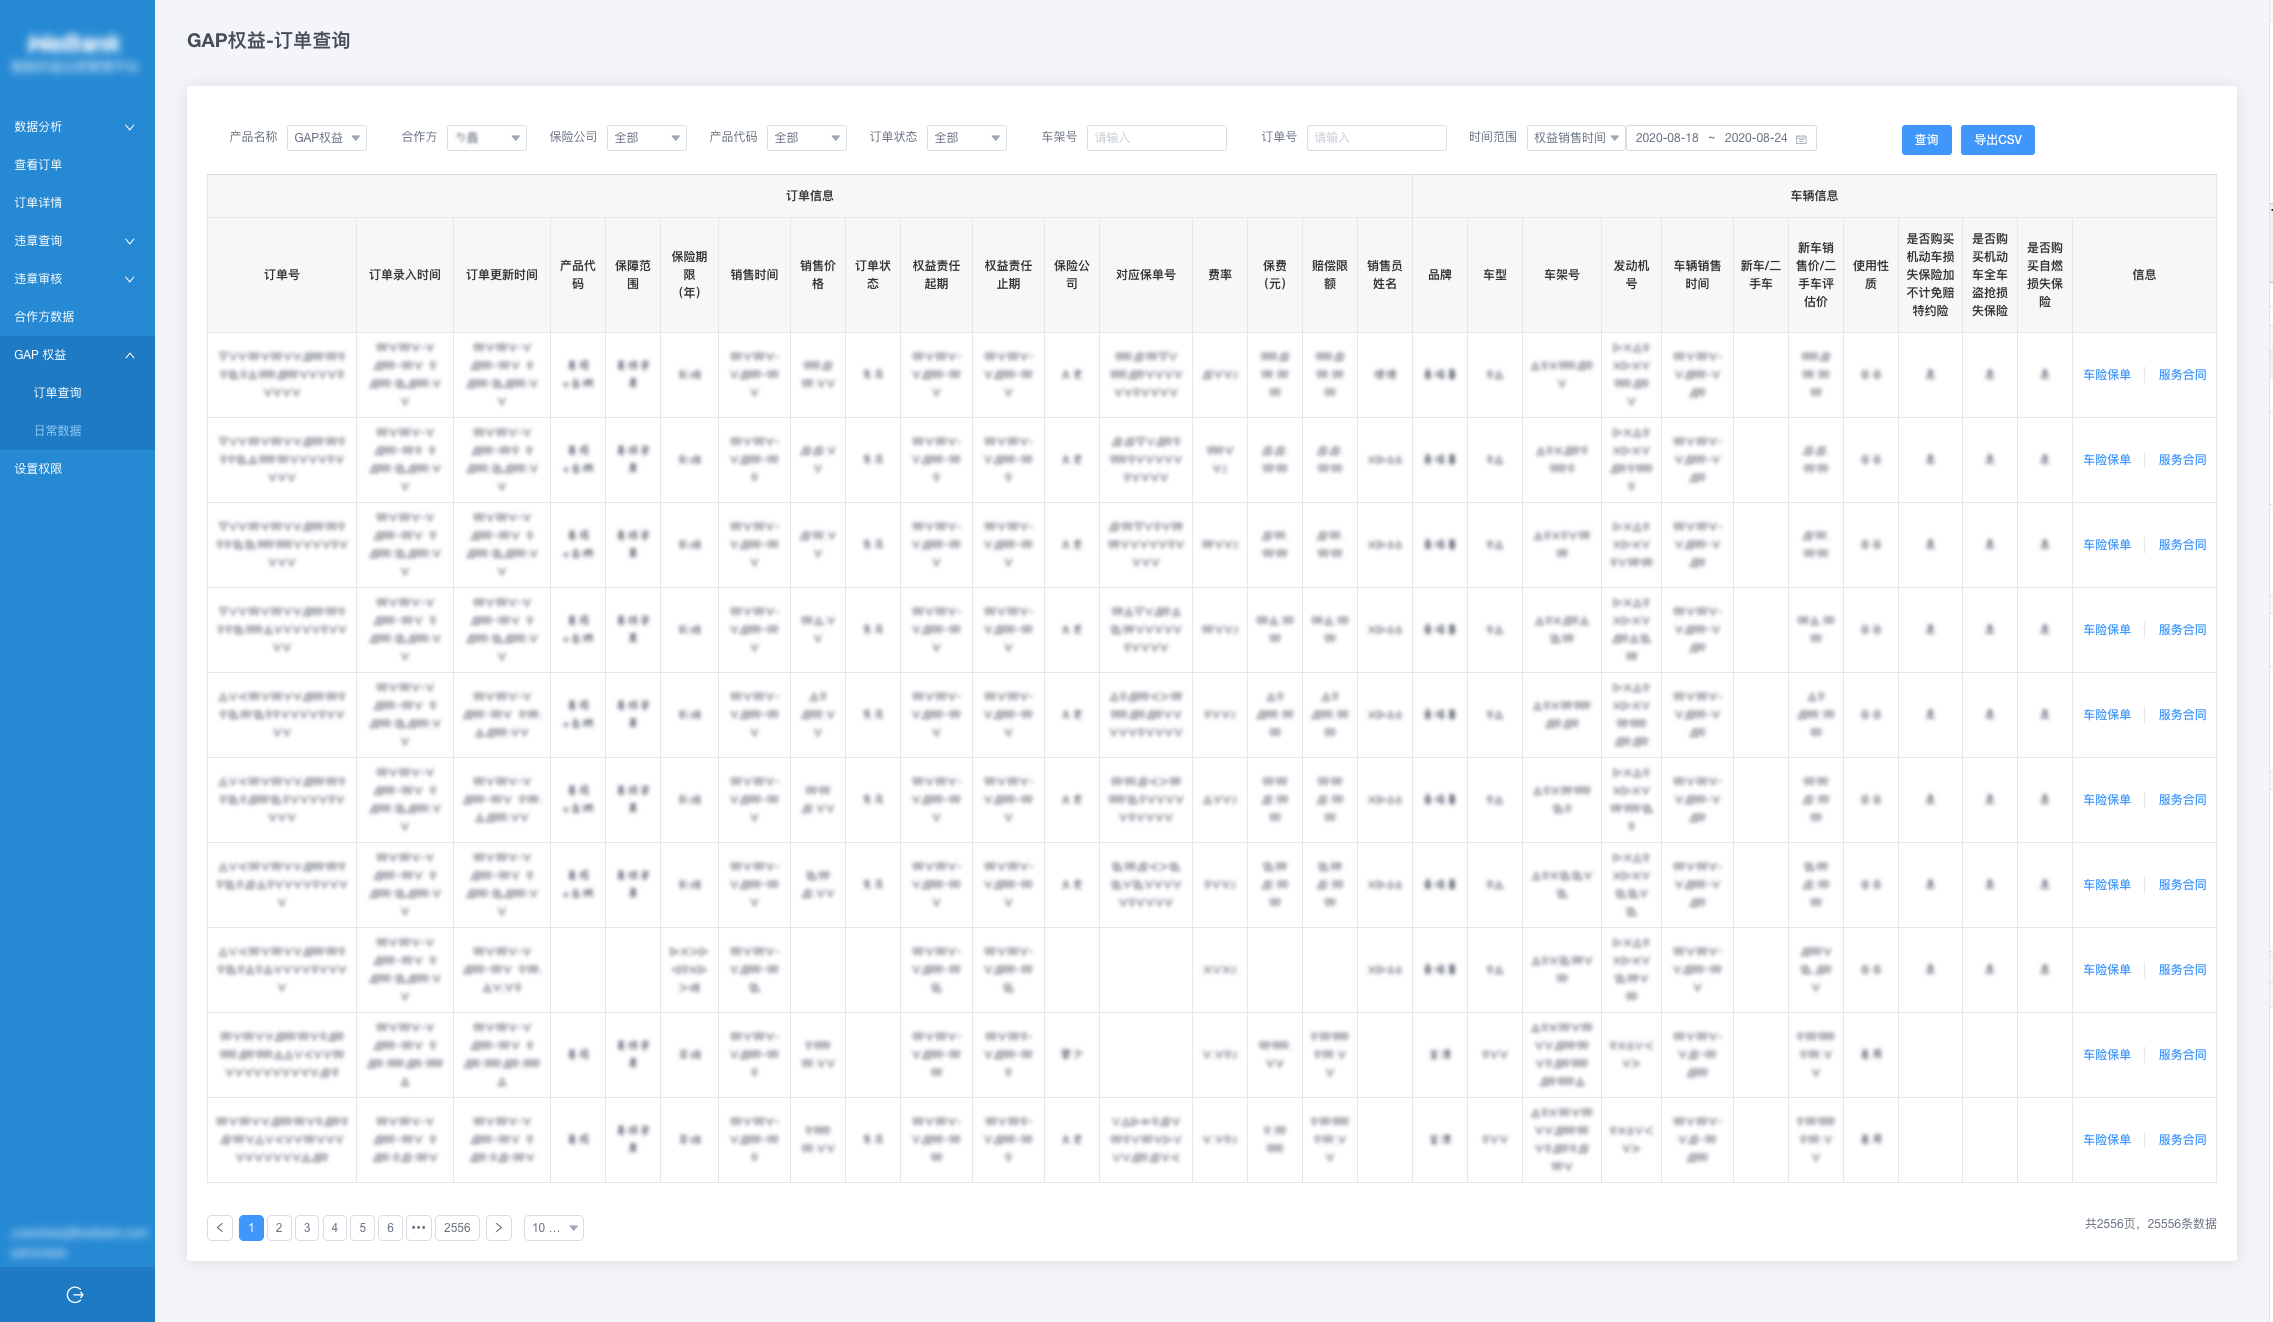Open the 订单状态 dropdown
The image size is (2273, 1322).
click(x=966, y=138)
